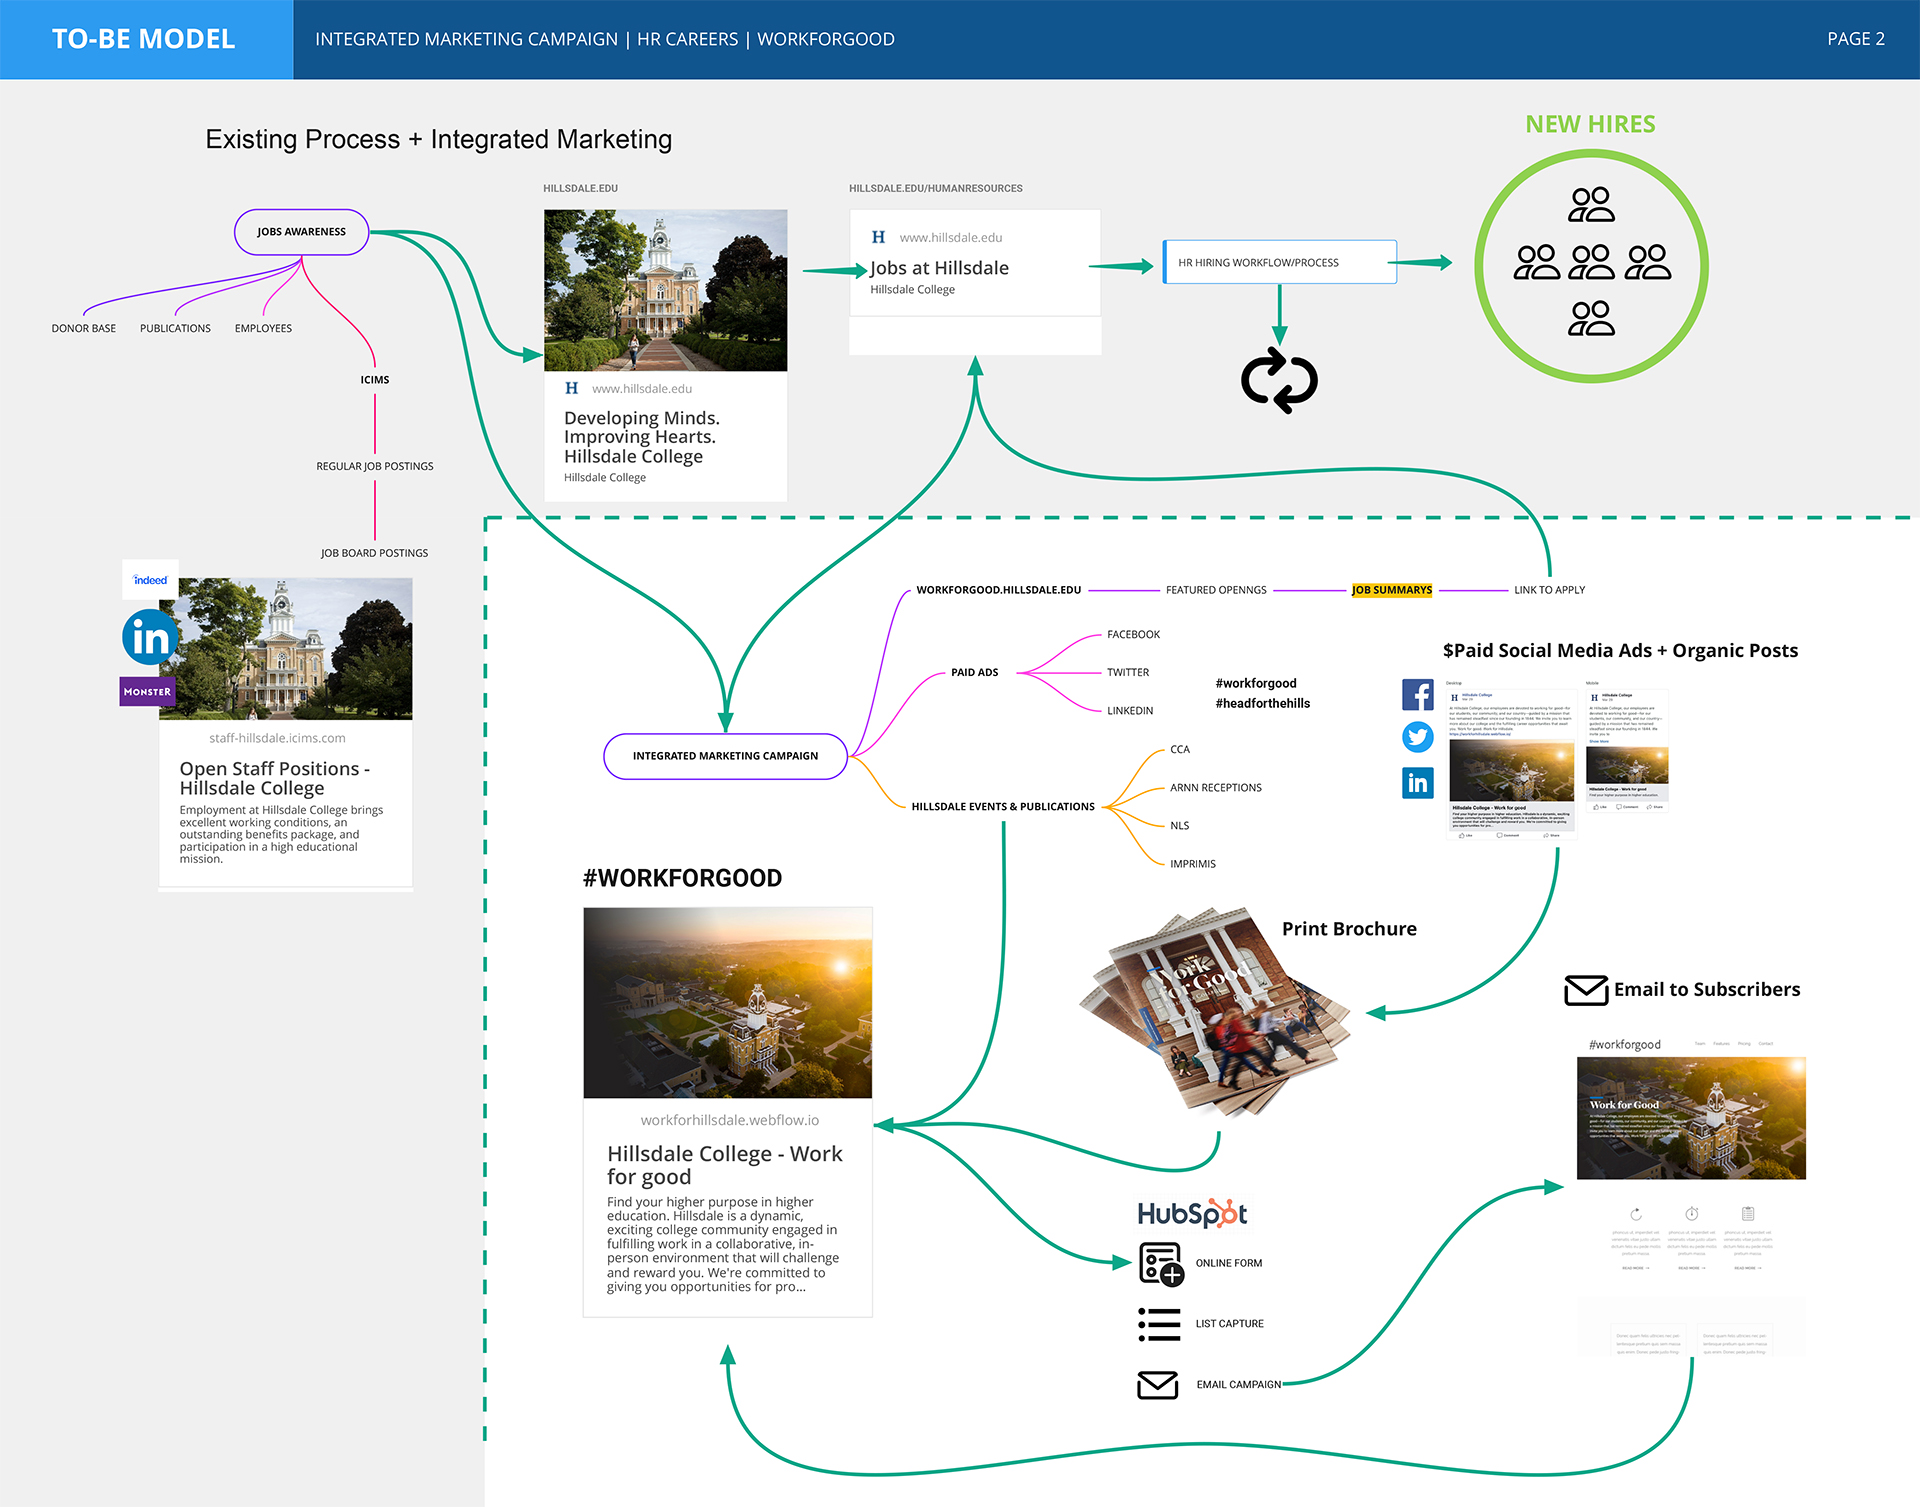Viewport: 1920px width, 1507px height.
Task: Click the FEATURED OPENNGS label
Action: [1216, 590]
